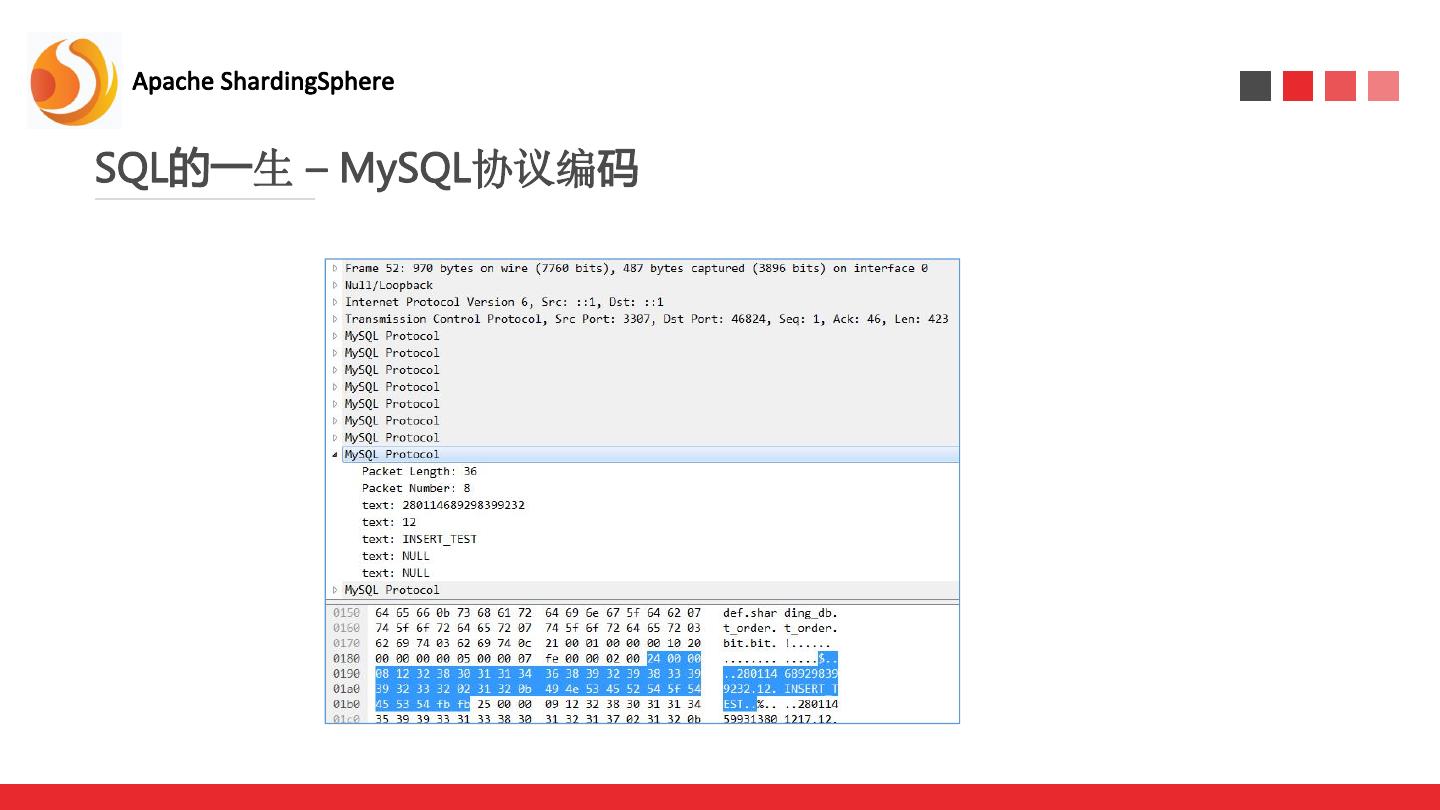Click ASCII text '9232.12. INSERT_T'

(780, 689)
